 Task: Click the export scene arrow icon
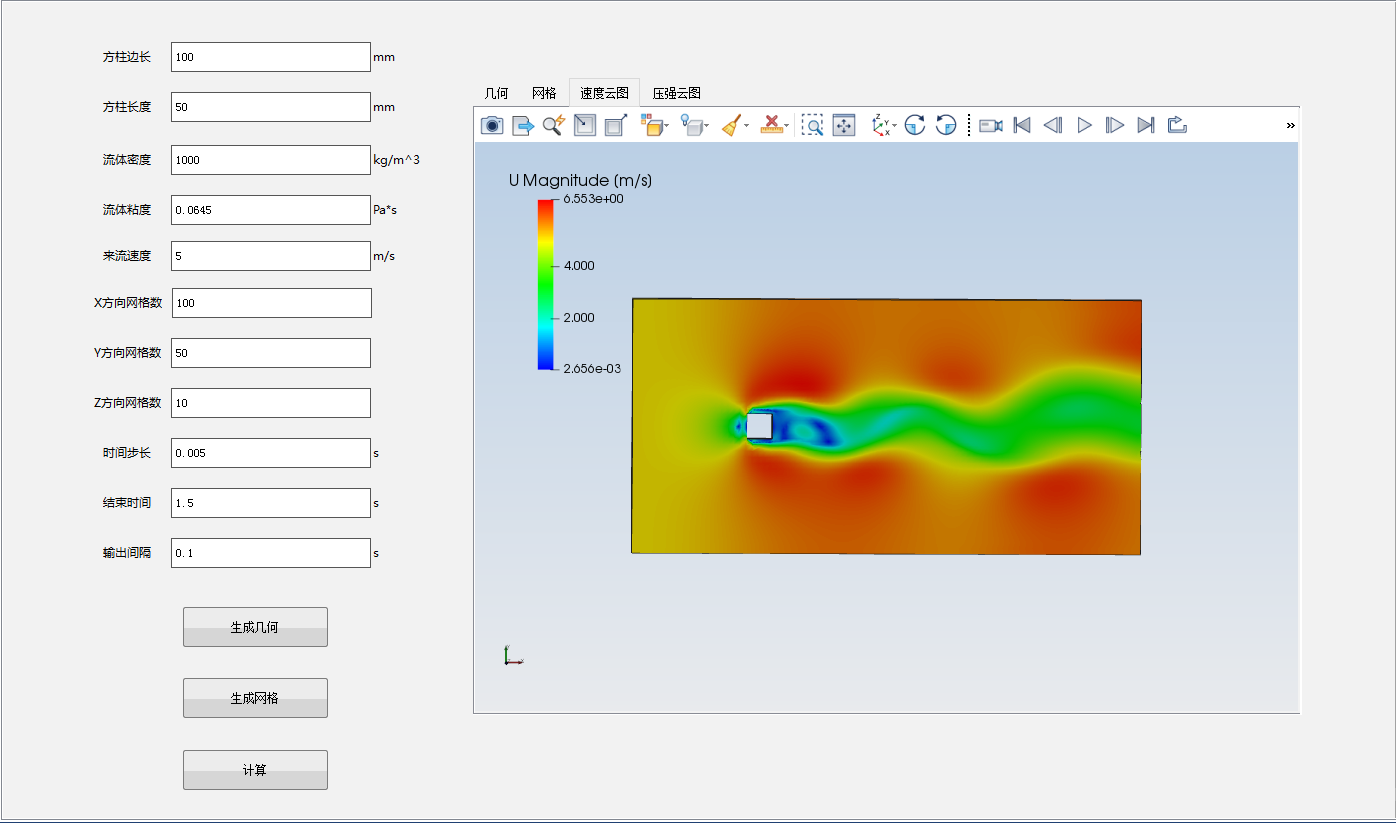pos(523,125)
